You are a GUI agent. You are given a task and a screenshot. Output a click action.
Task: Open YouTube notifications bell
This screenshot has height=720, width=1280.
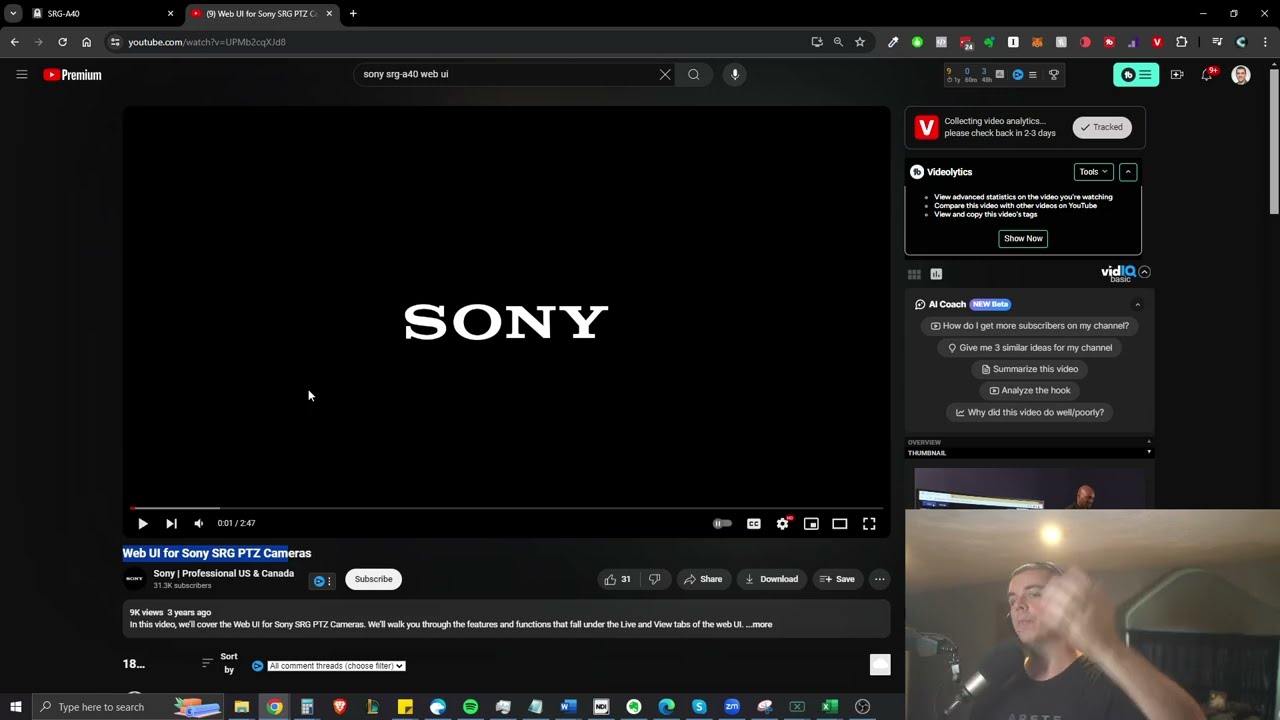click(x=1207, y=75)
